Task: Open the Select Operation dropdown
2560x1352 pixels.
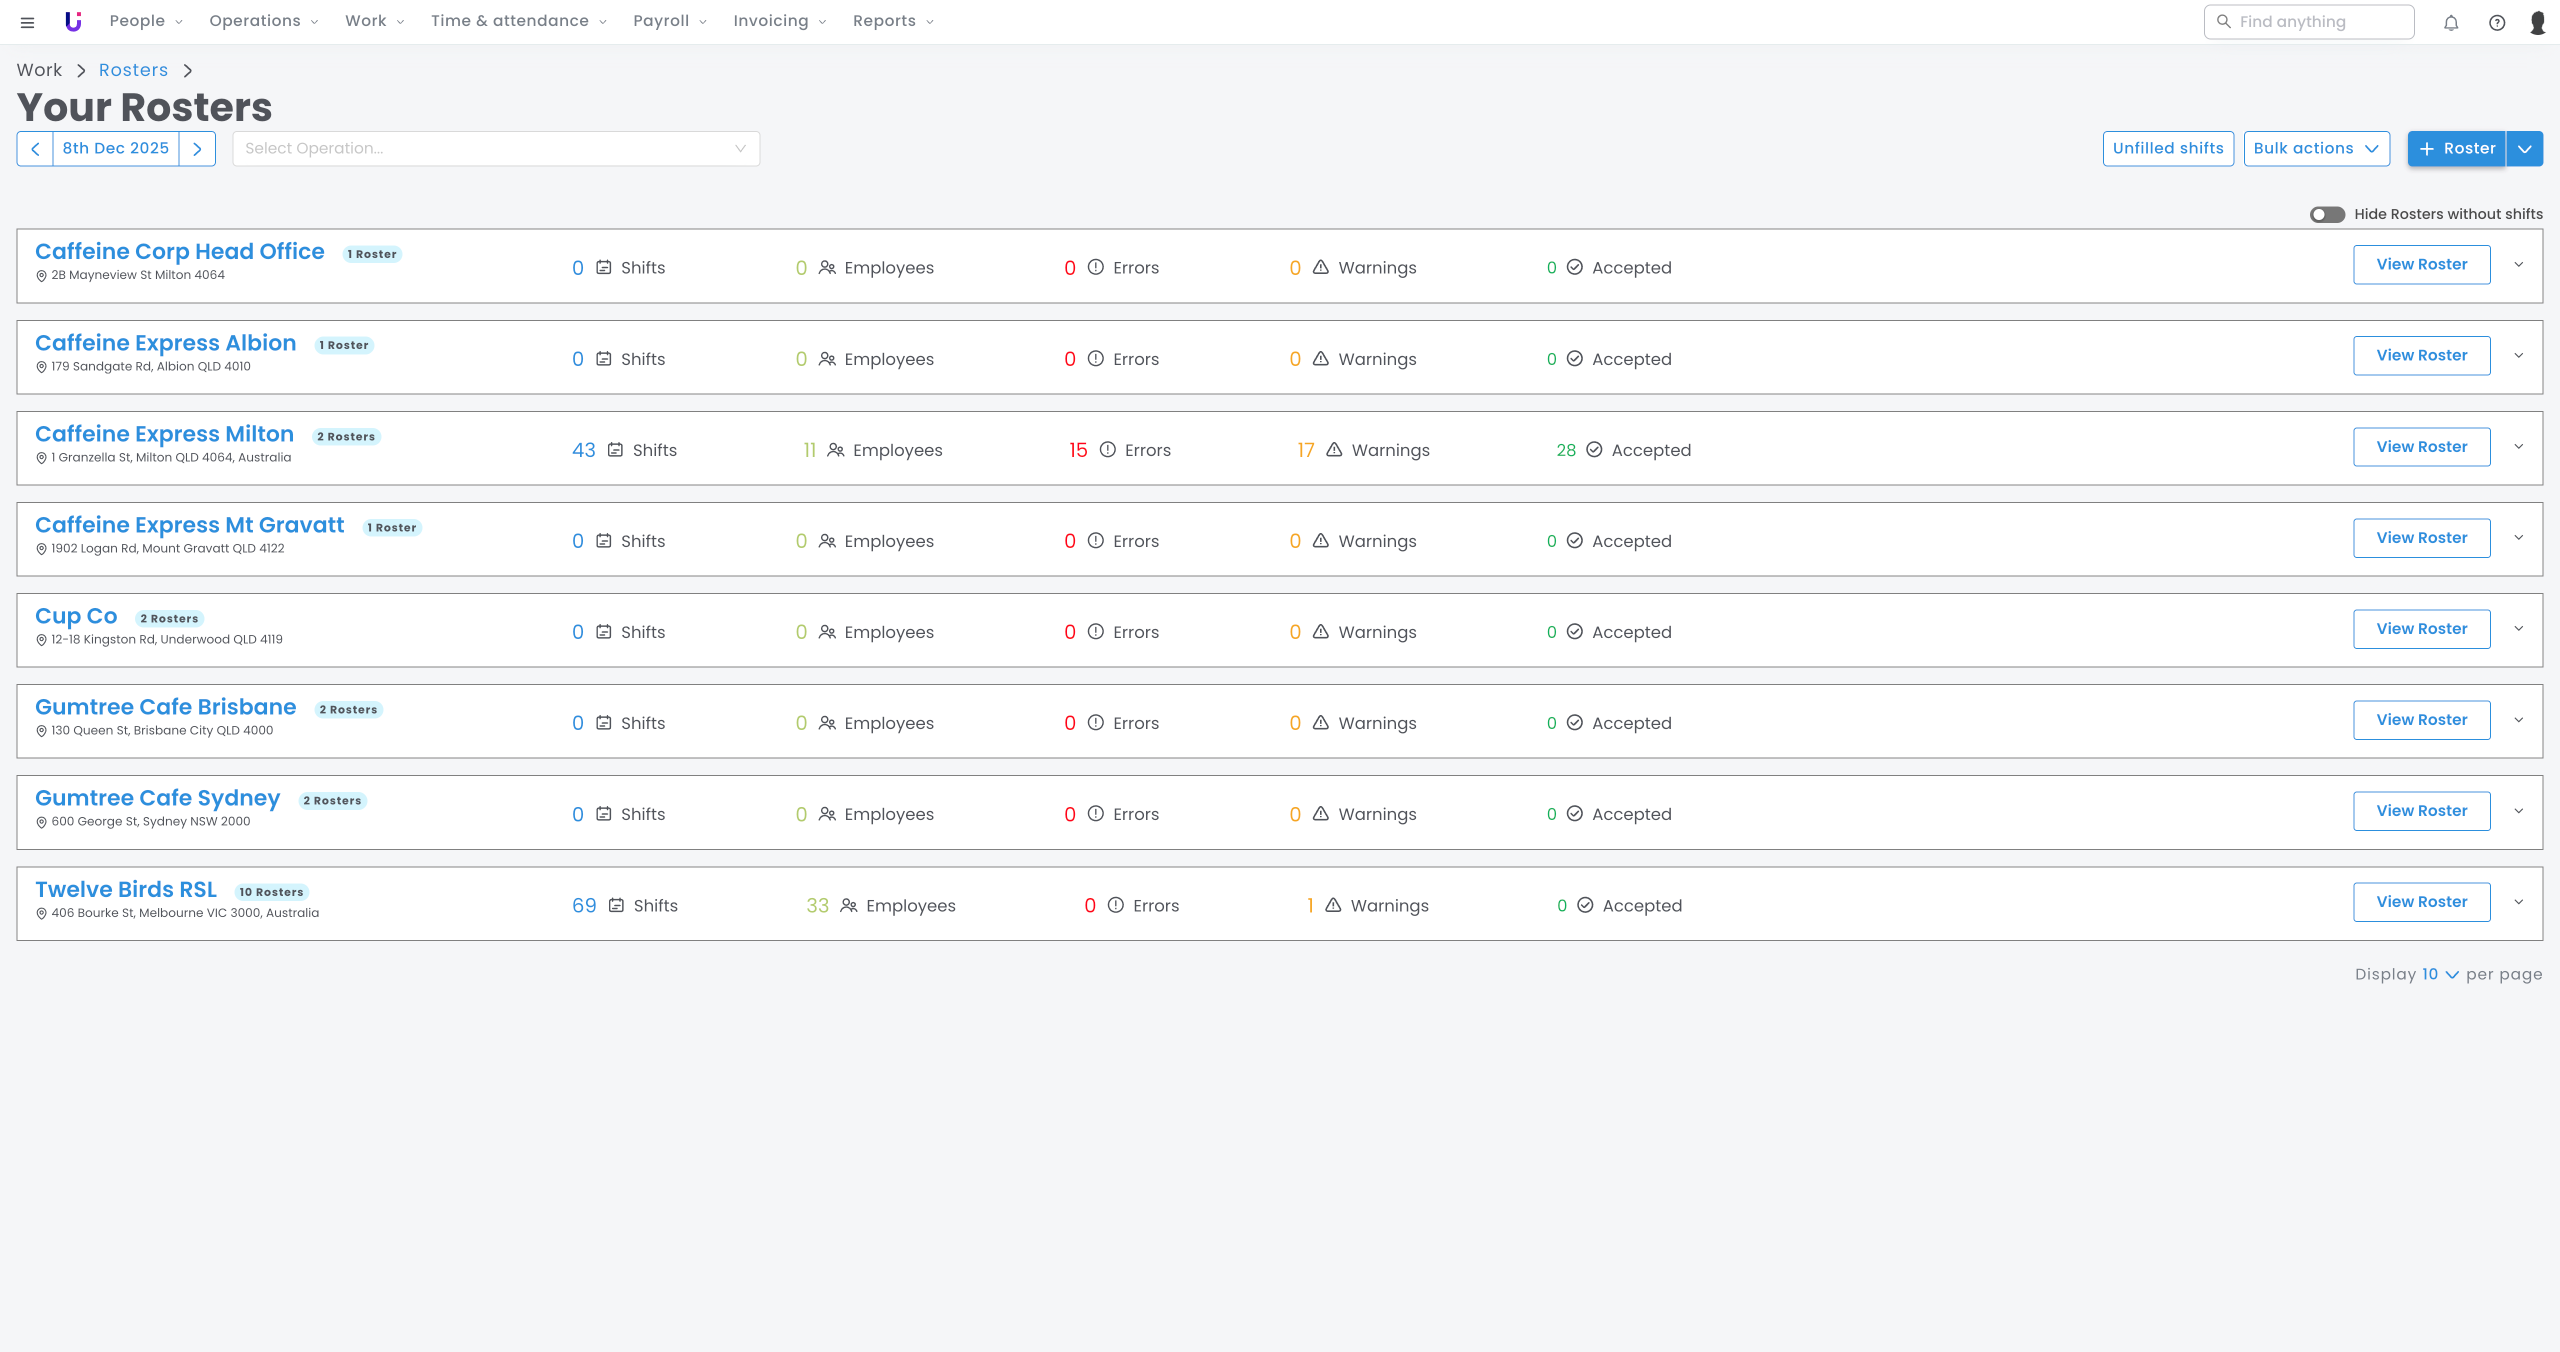Action: coord(496,148)
